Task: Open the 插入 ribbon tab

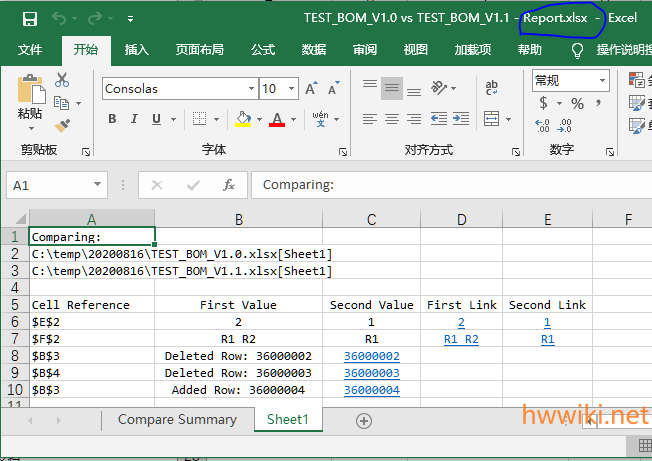Action: point(137,49)
